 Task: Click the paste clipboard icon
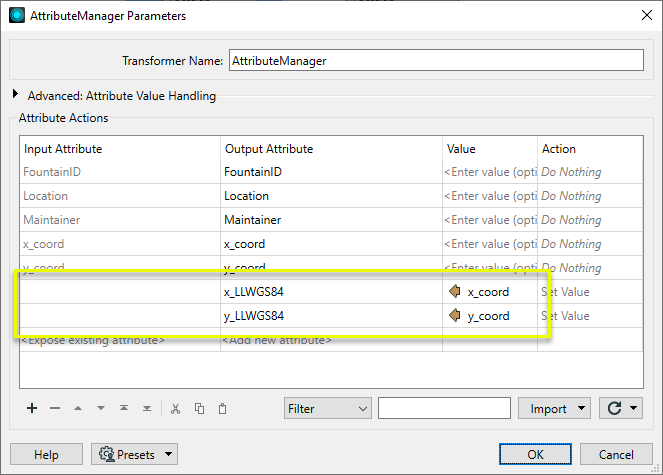[222, 408]
